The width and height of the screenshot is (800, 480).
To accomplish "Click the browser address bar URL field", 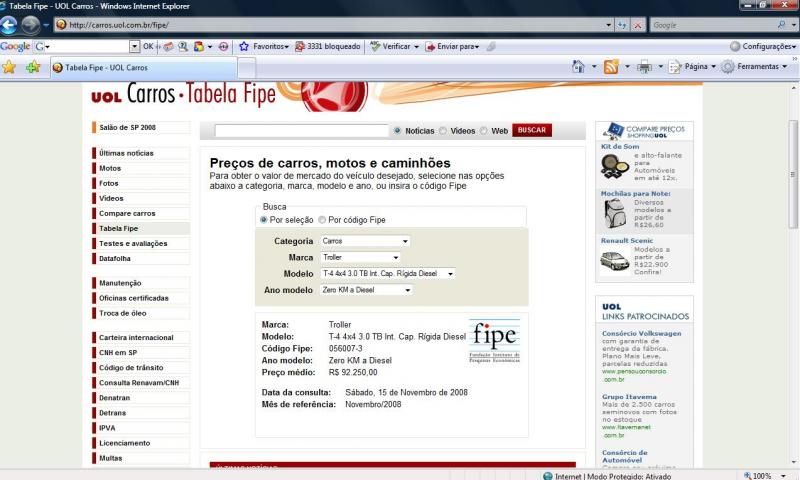I will coord(334,24).
